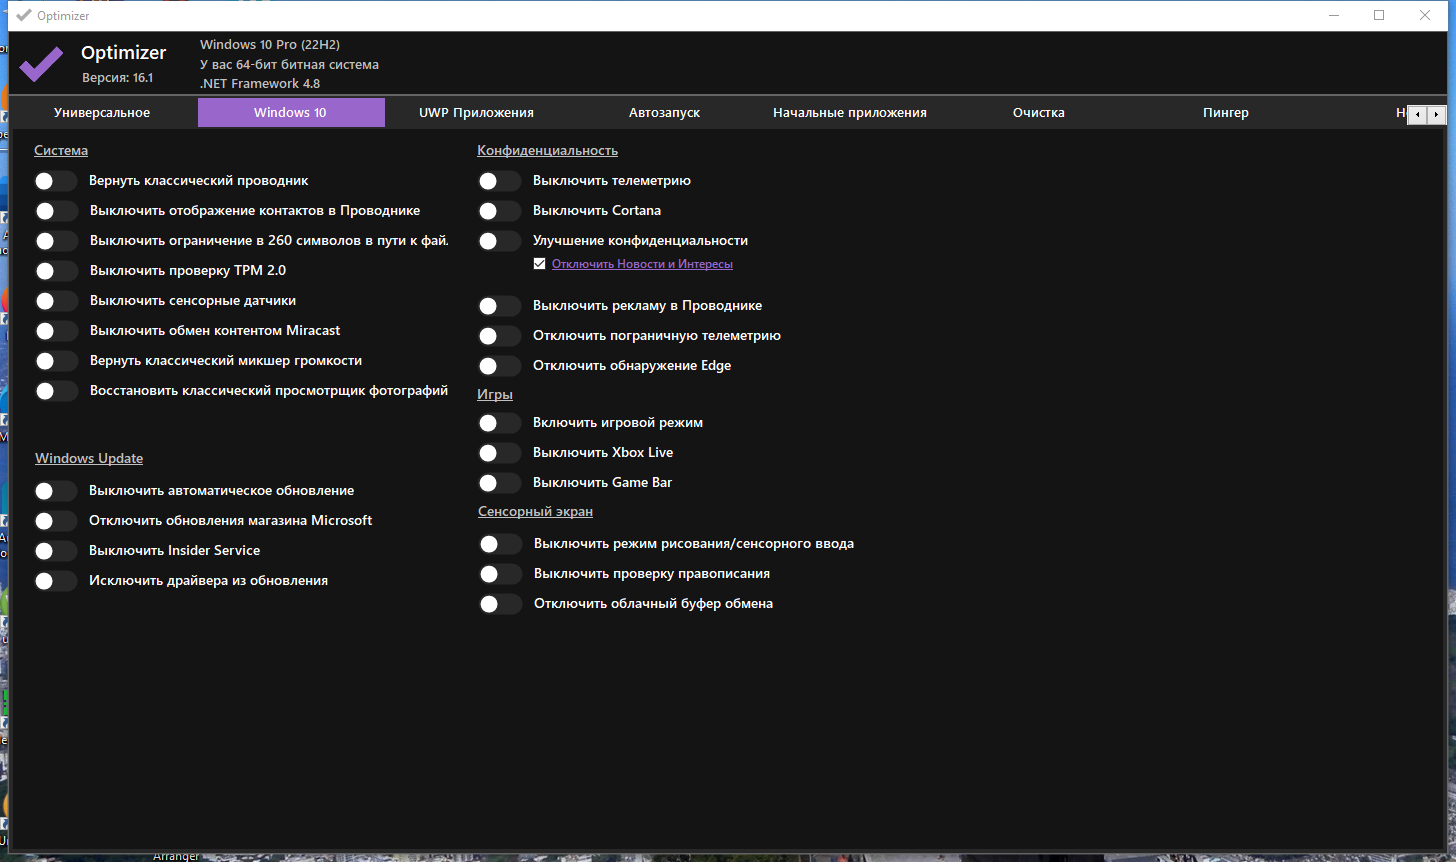The width and height of the screenshot is (1456, 862).
Task: Click the Игры section heading
Action: tap(495, 395)
